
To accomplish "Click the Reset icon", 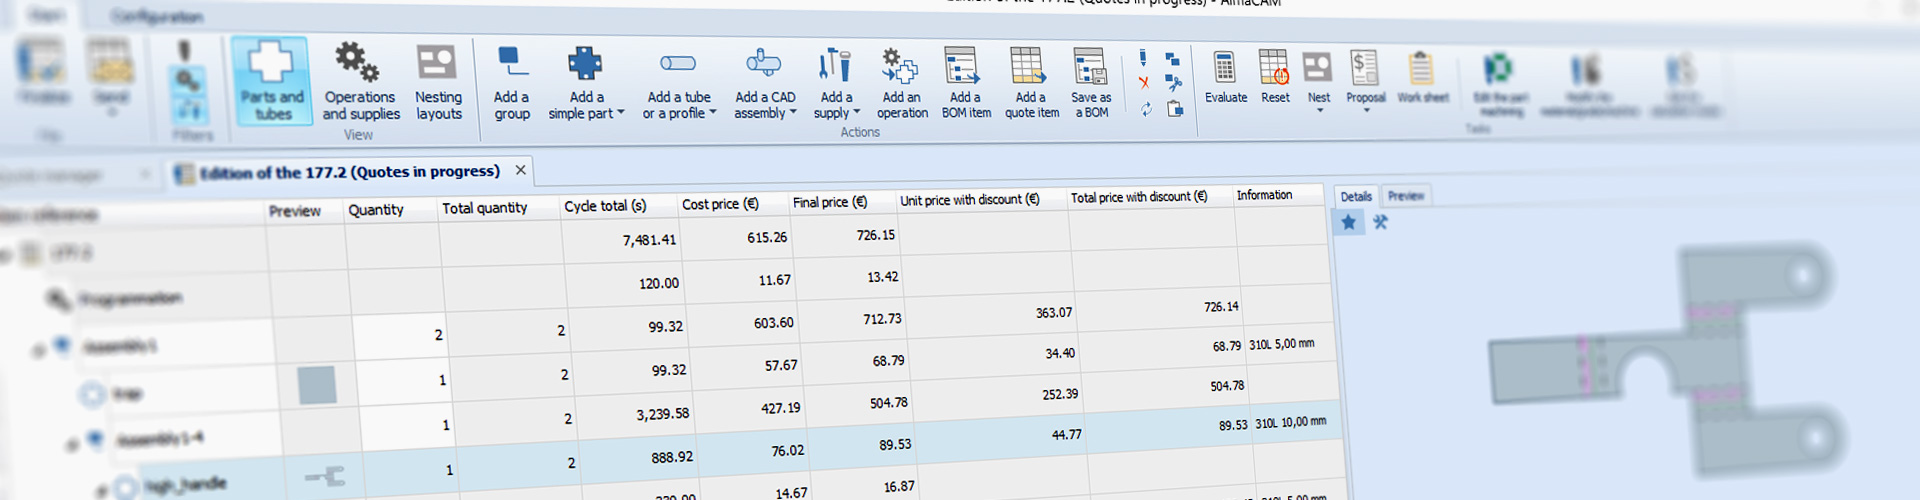I will (x=1274, y=70).
